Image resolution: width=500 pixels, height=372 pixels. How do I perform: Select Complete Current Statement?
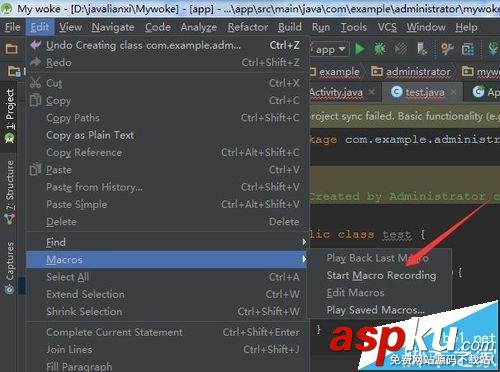(166, 332)
